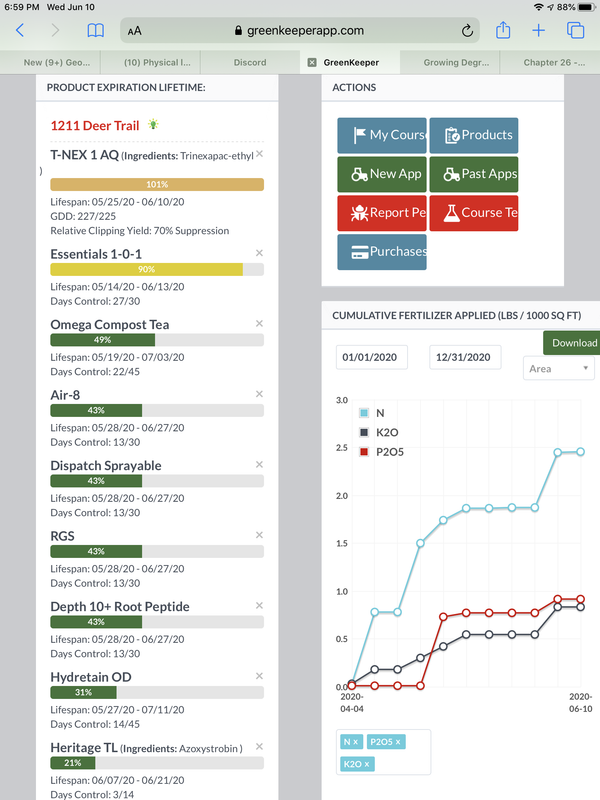Switch to Chapter 26 tab
This screenshot has height=800, width=600.
(550, 62)
